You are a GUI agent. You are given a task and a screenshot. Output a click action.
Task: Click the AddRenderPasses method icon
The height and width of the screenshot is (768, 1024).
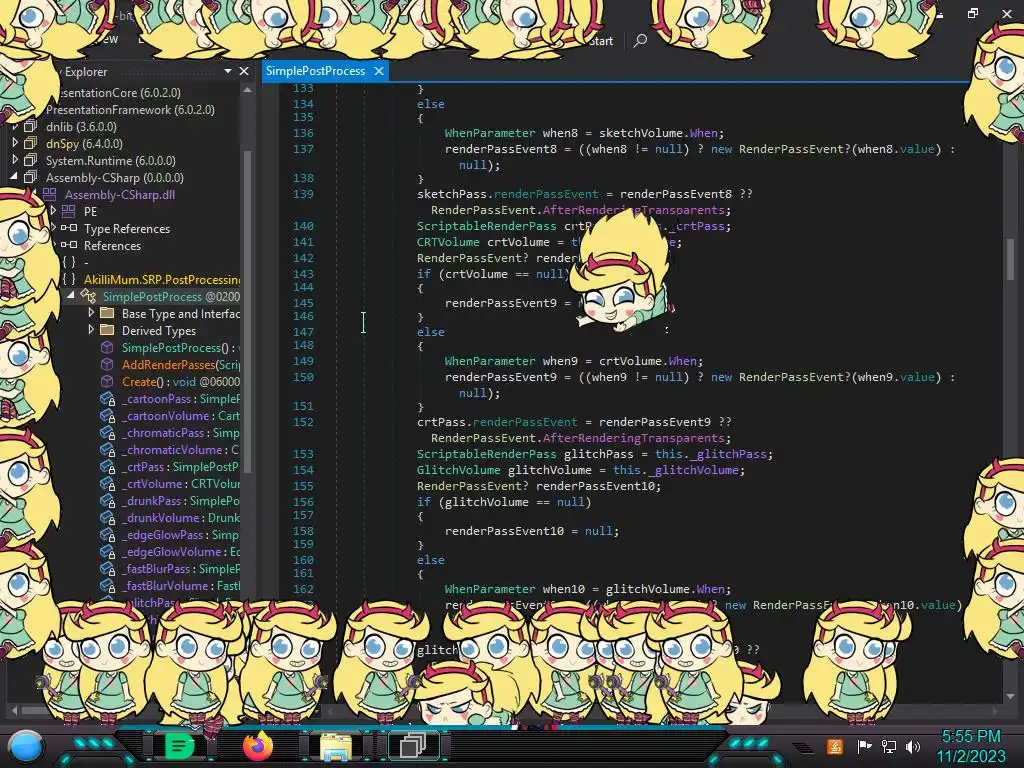click(x=107, y=364)
